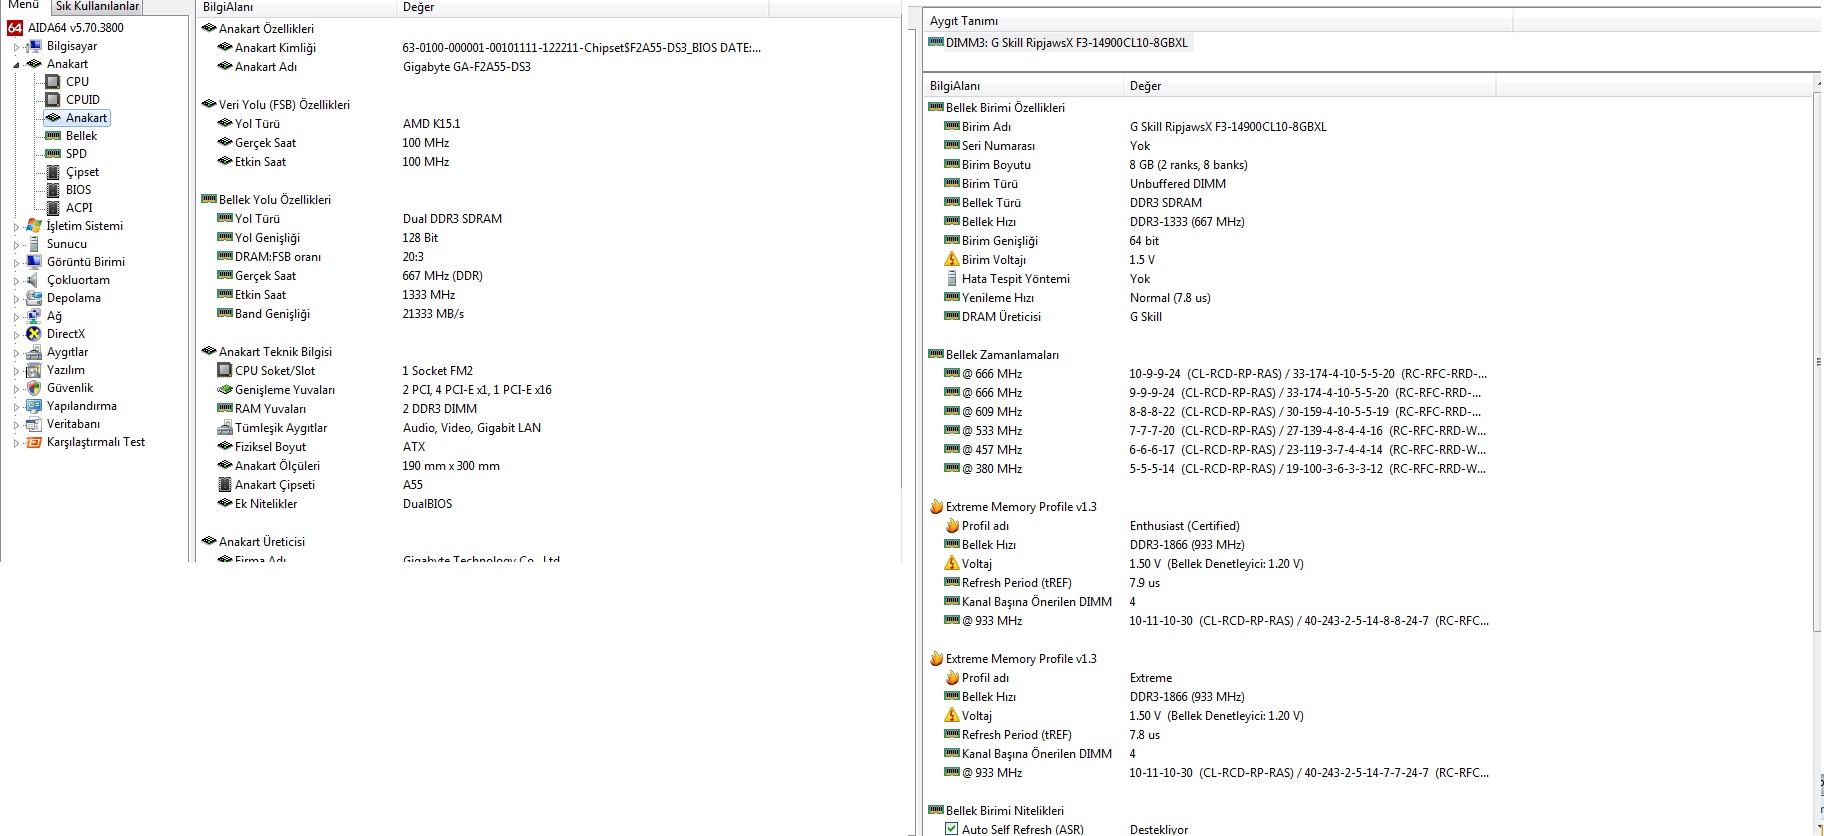Select the CPU tree item icon
Viewport: 1824px width, 836px height.
pyautogui.click(x=54, y=82)
